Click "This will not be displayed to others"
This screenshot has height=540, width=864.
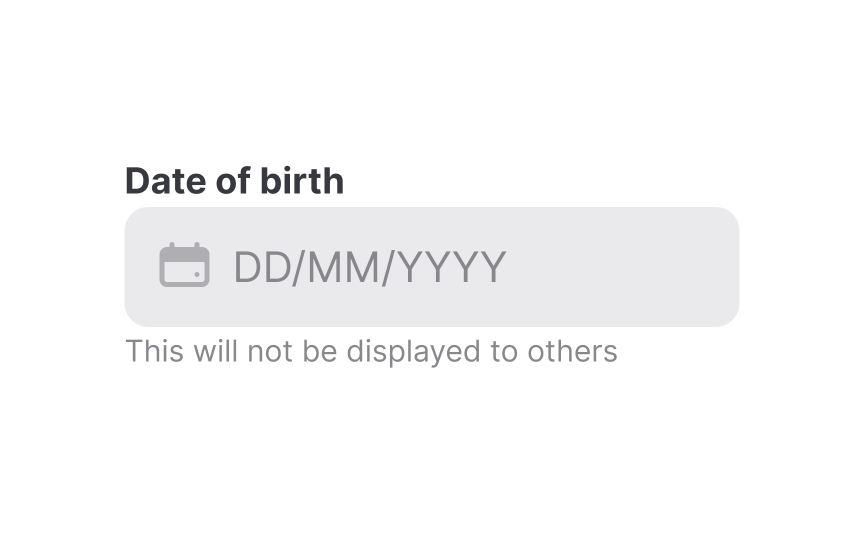click(x=371, y=352)
